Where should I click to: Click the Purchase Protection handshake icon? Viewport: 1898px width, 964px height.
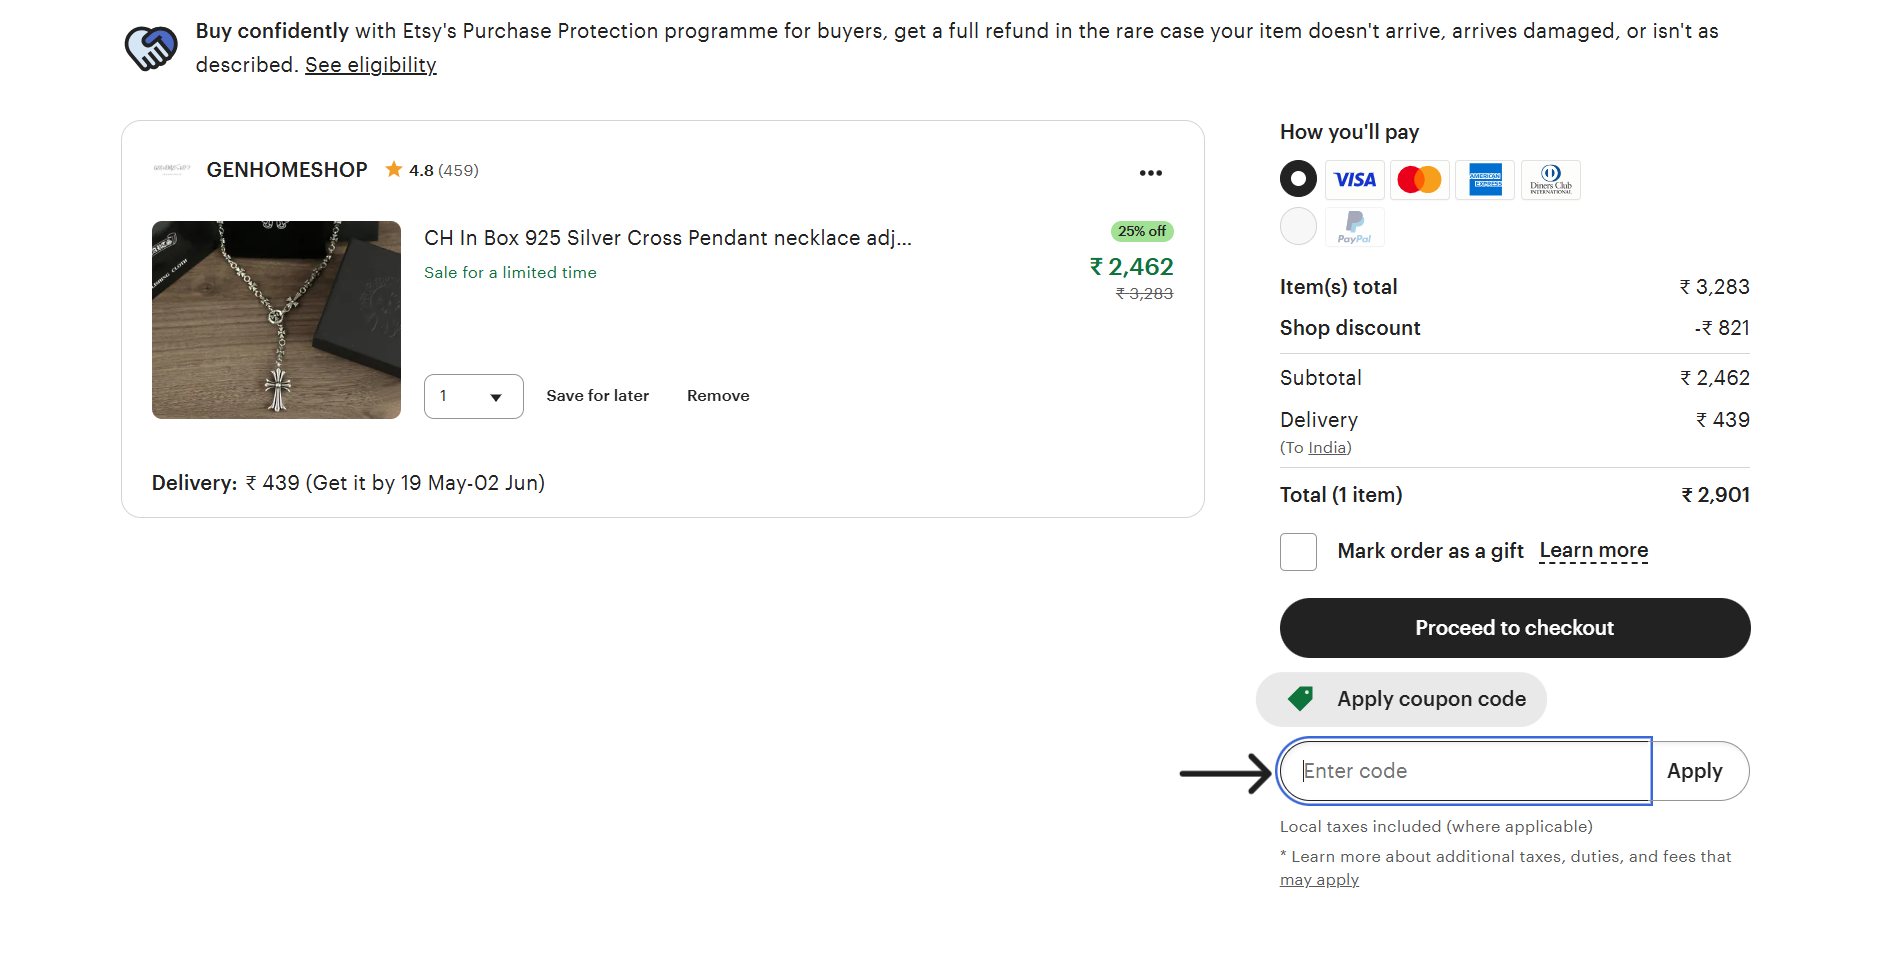(x=151, y=48)
